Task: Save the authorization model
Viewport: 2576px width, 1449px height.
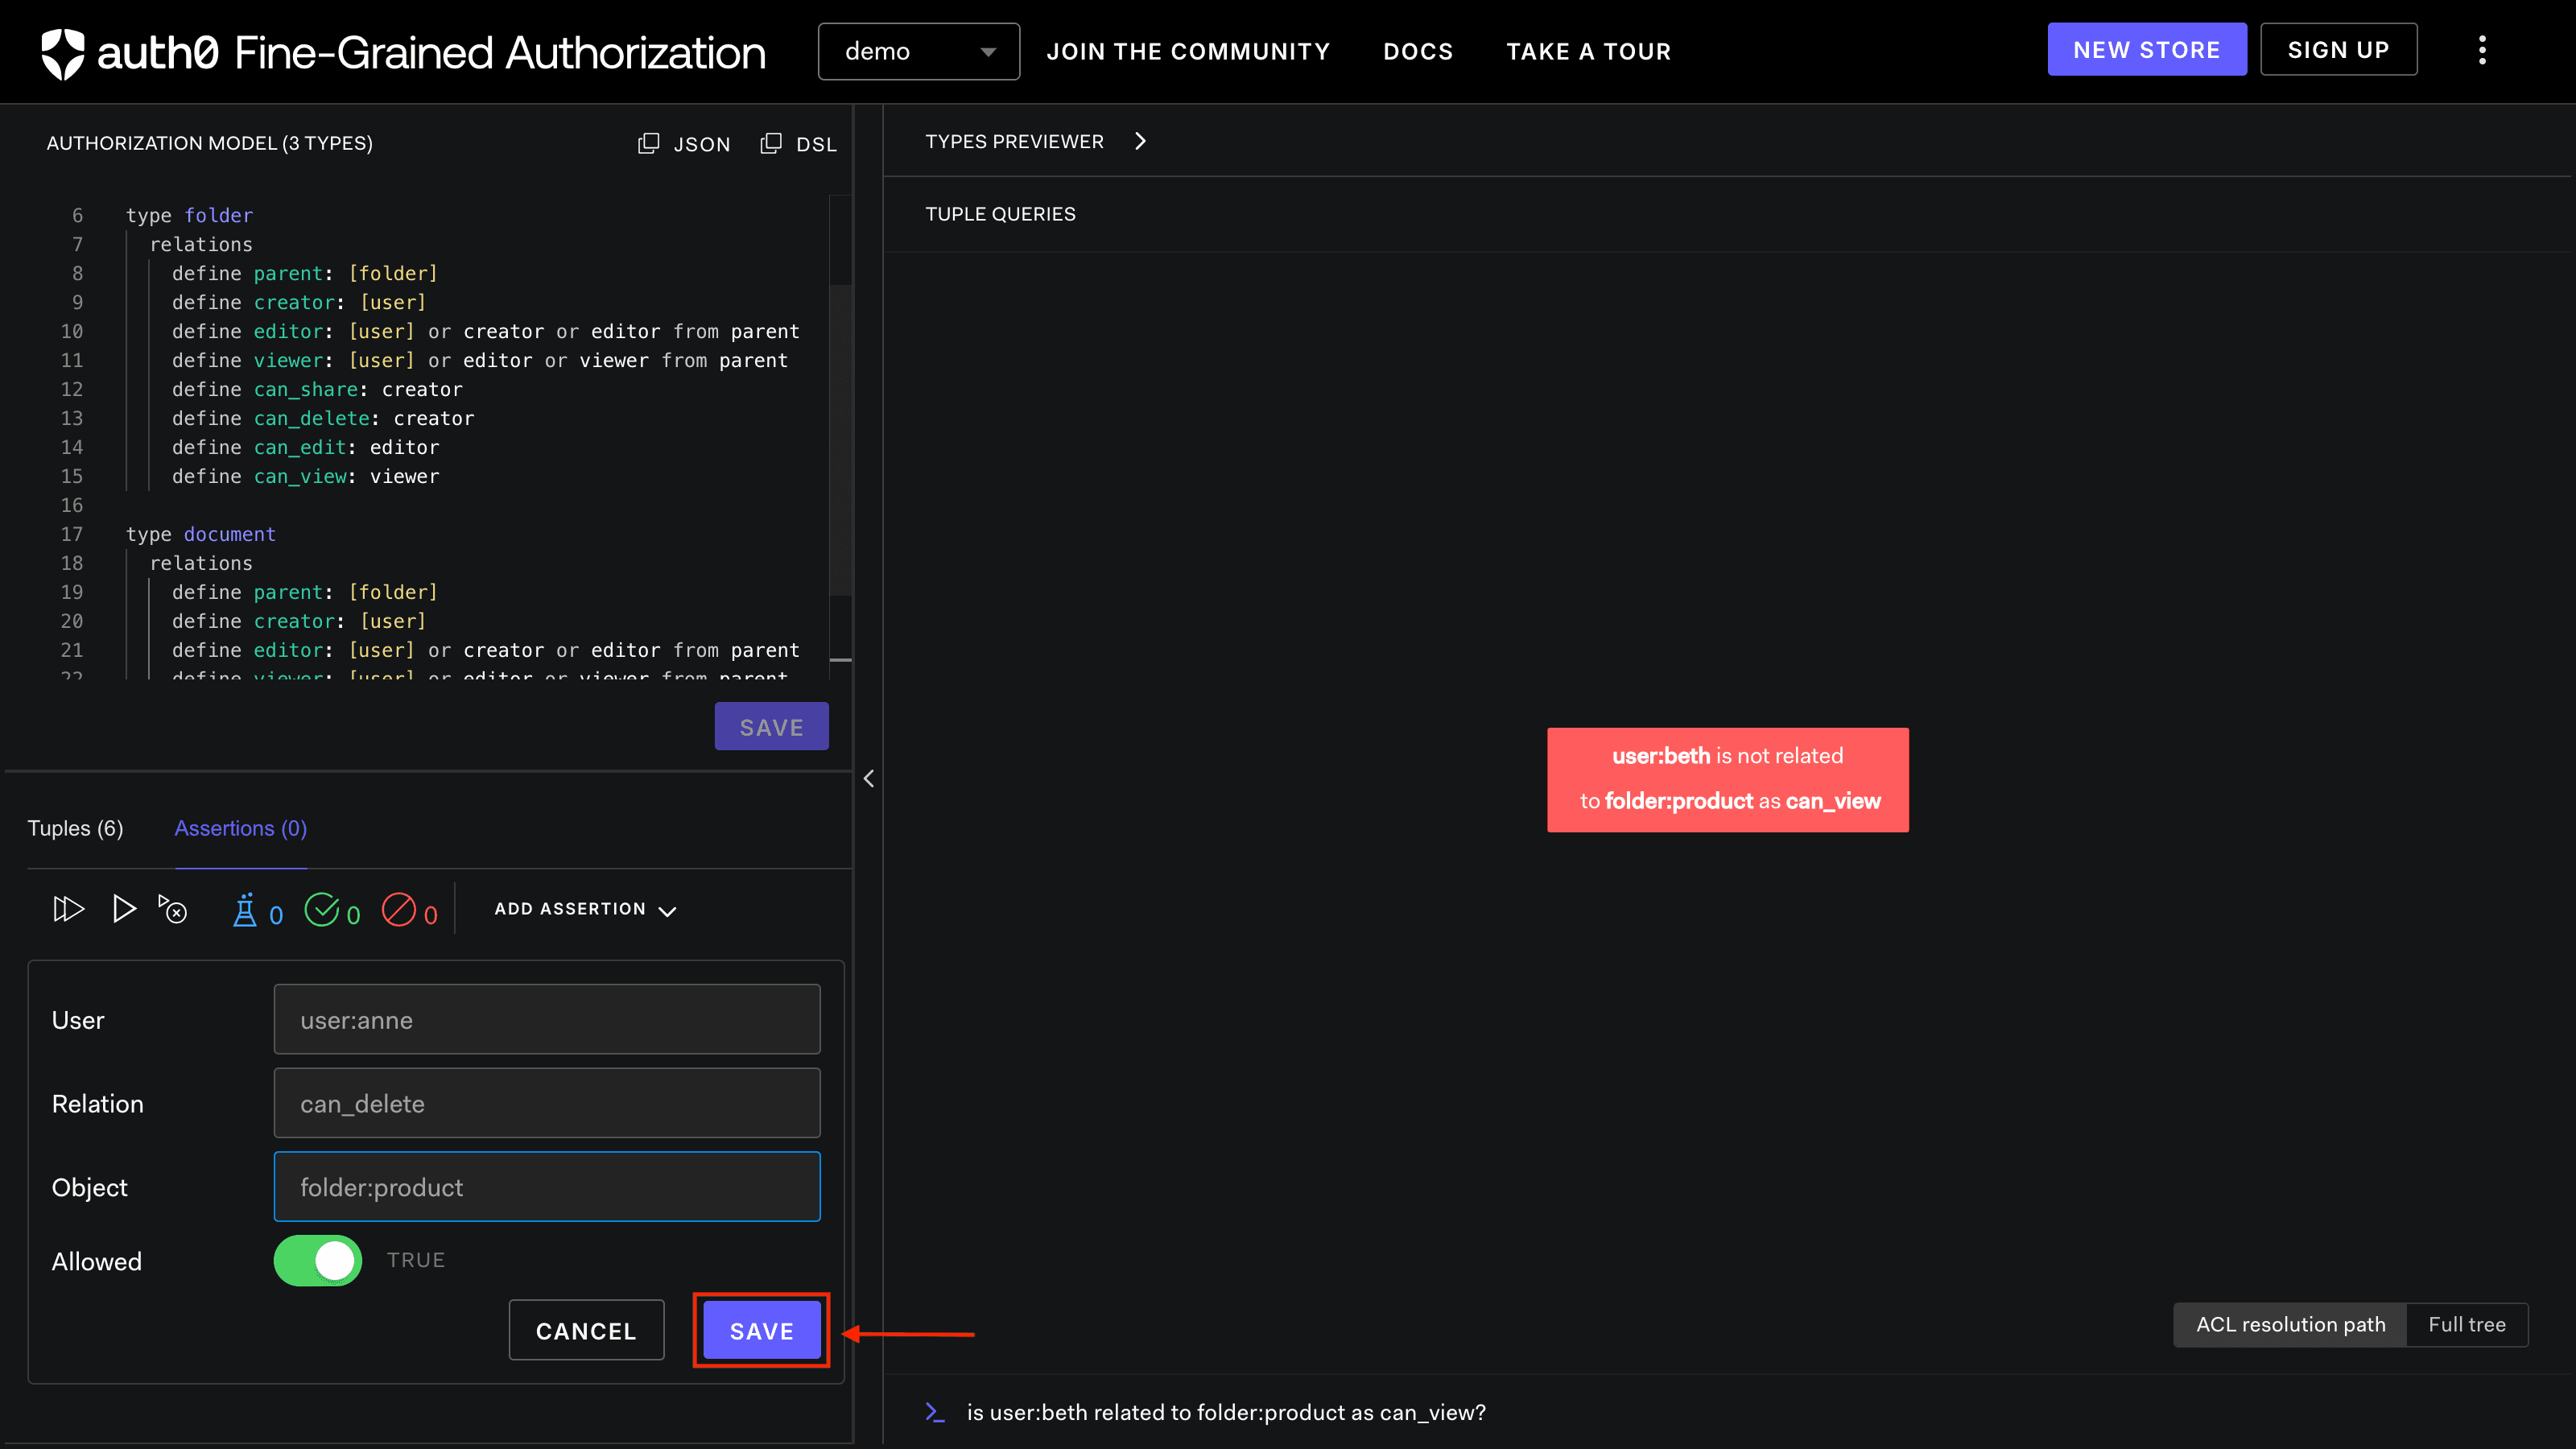Action: (771, 726)
